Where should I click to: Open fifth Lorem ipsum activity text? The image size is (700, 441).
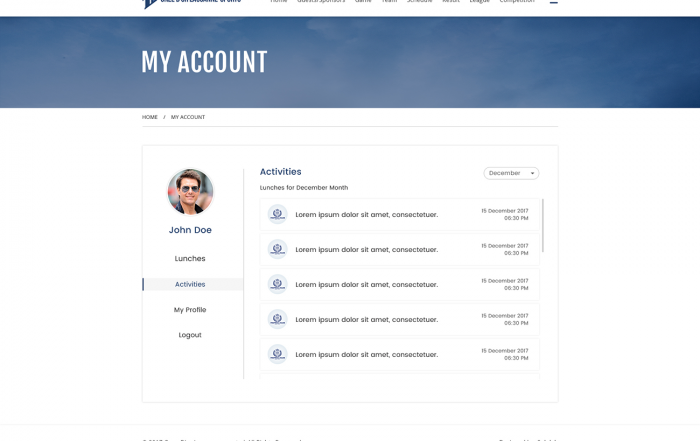pos(367,354)
